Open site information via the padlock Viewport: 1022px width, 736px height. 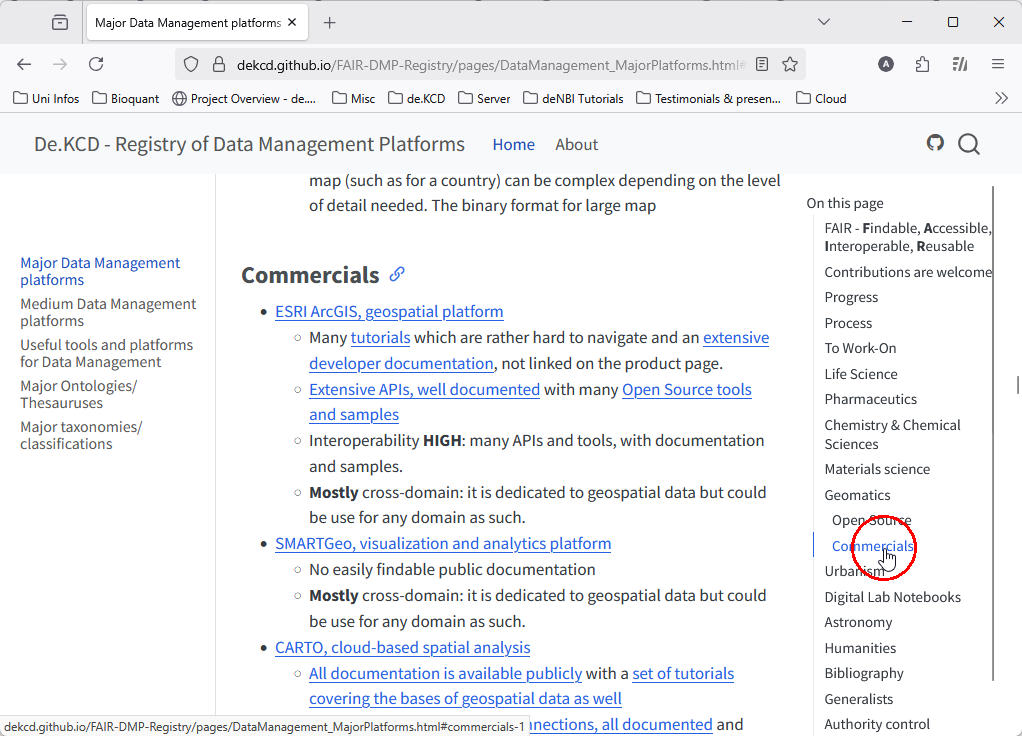coord(218,63)
